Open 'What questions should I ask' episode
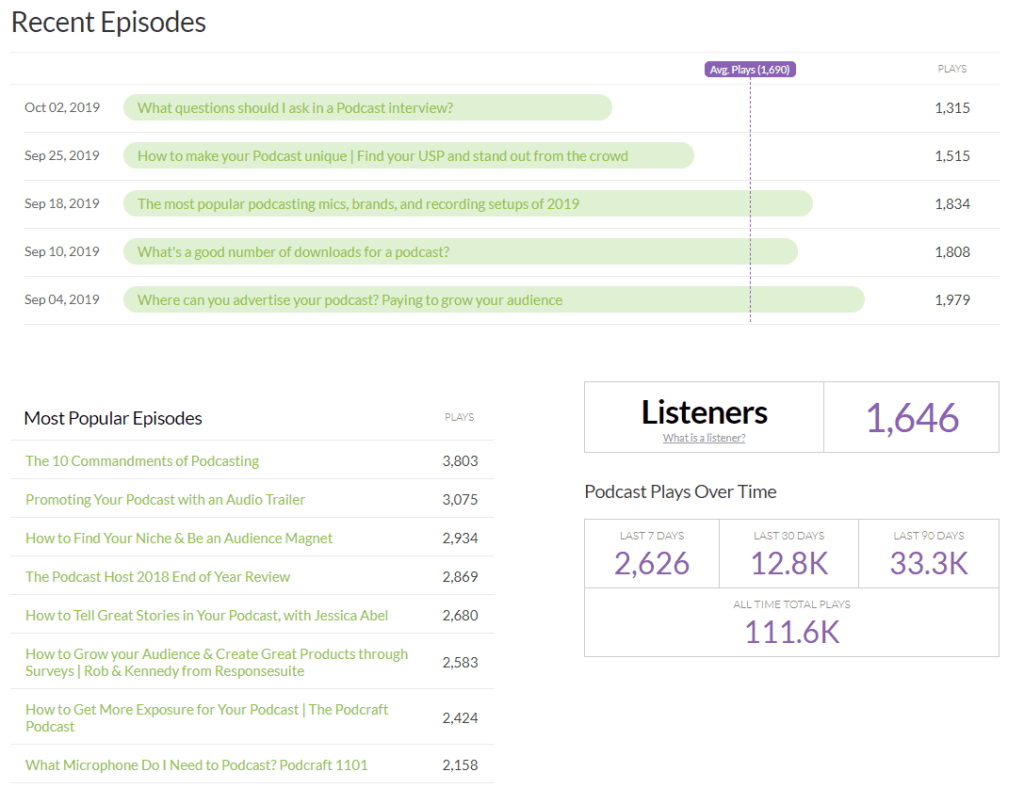The width and height of the screenshot is (1024, 788). pos(295,108)
